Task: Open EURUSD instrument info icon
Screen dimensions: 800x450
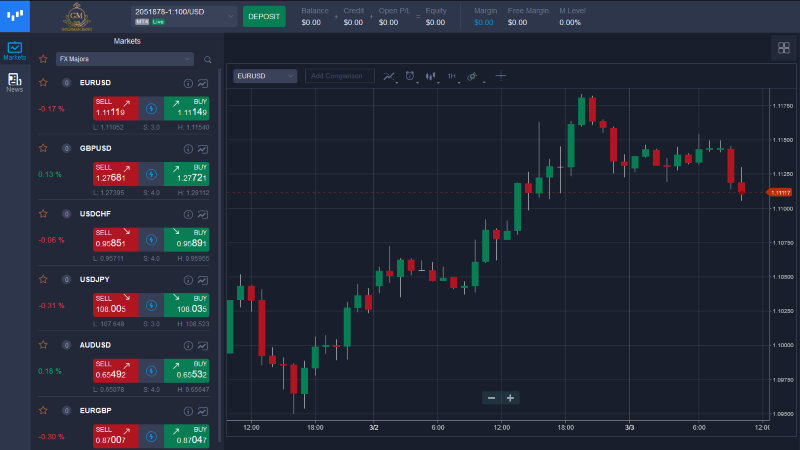Action: (188, 82)
